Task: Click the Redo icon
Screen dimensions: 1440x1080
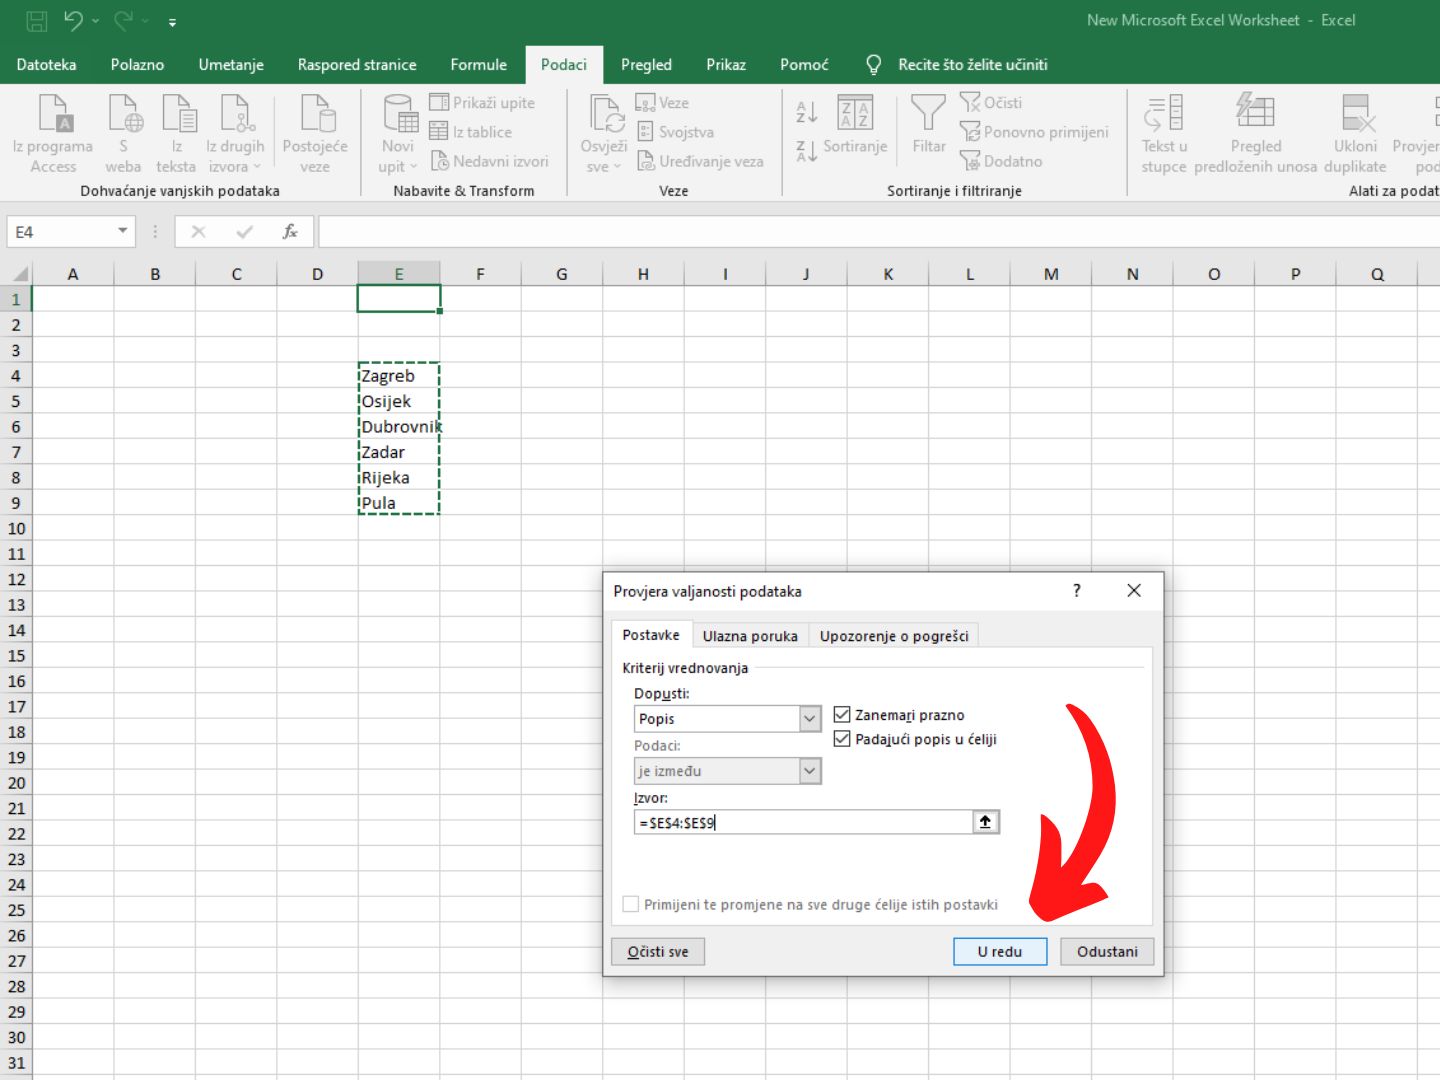Action: click(124, 20)
